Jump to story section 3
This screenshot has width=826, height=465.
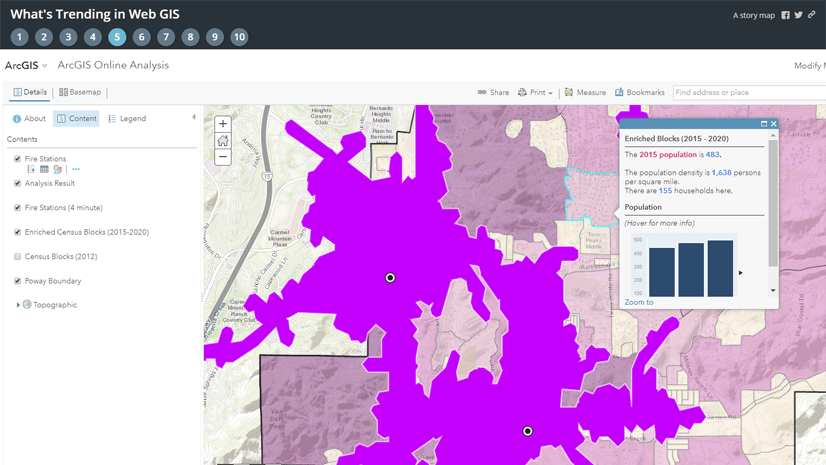[x=68, y=37]
